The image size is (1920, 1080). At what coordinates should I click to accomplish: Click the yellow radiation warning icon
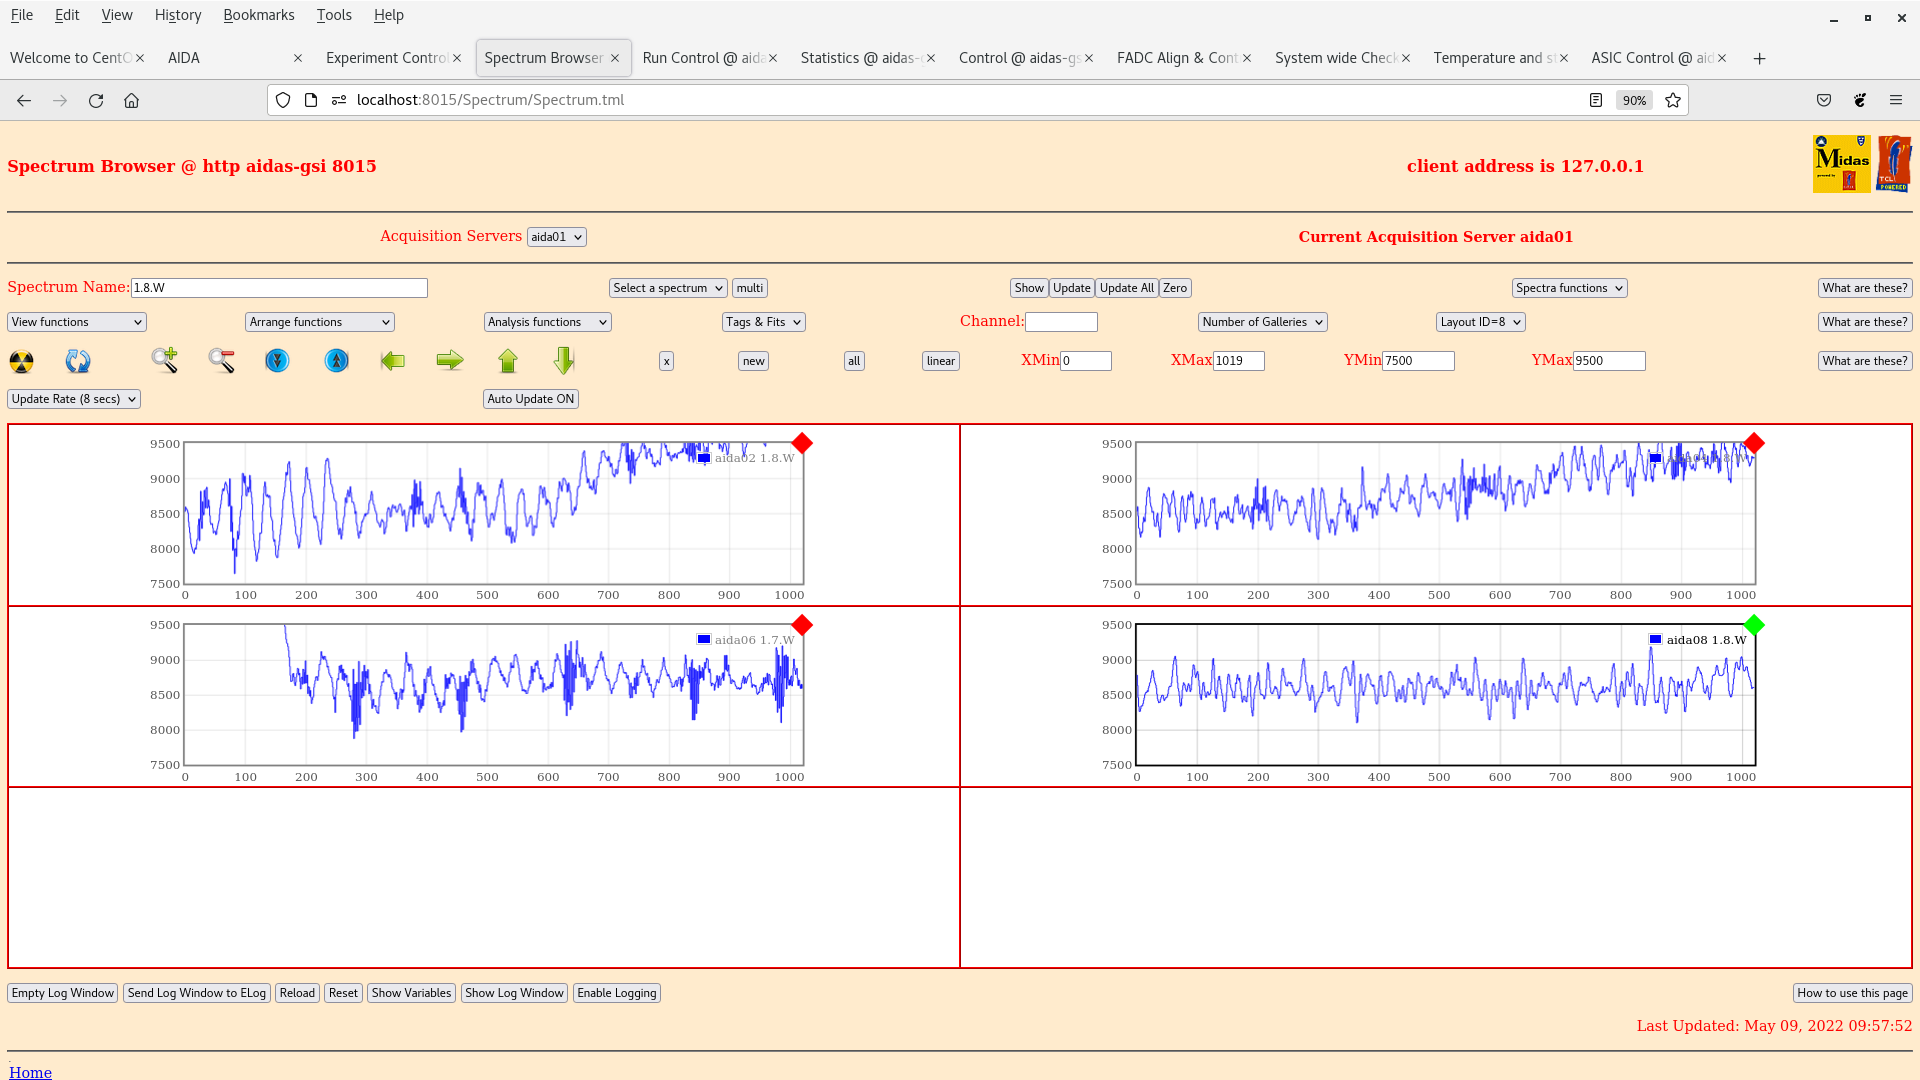(x=21, y=361)
